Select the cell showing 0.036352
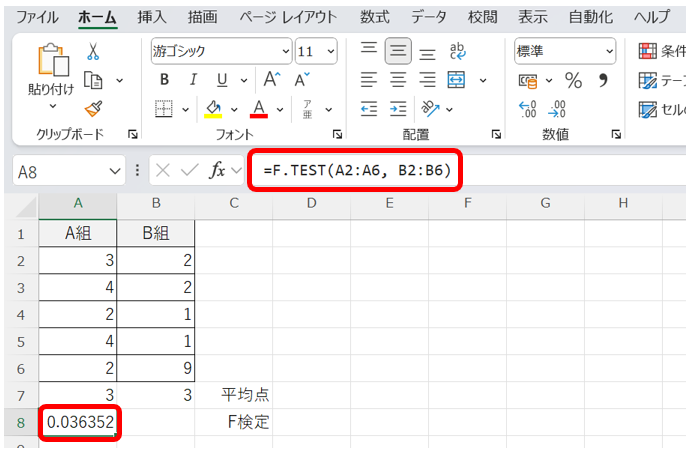This screenshot has width=687, height=451. click(x=79, y=423)
